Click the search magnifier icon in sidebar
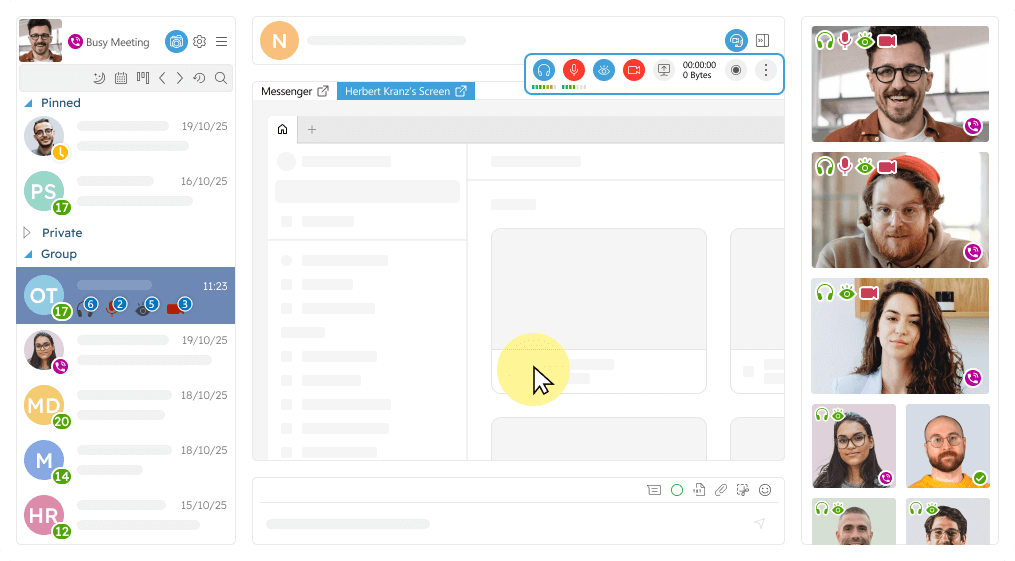 click(x=221, y=78)
